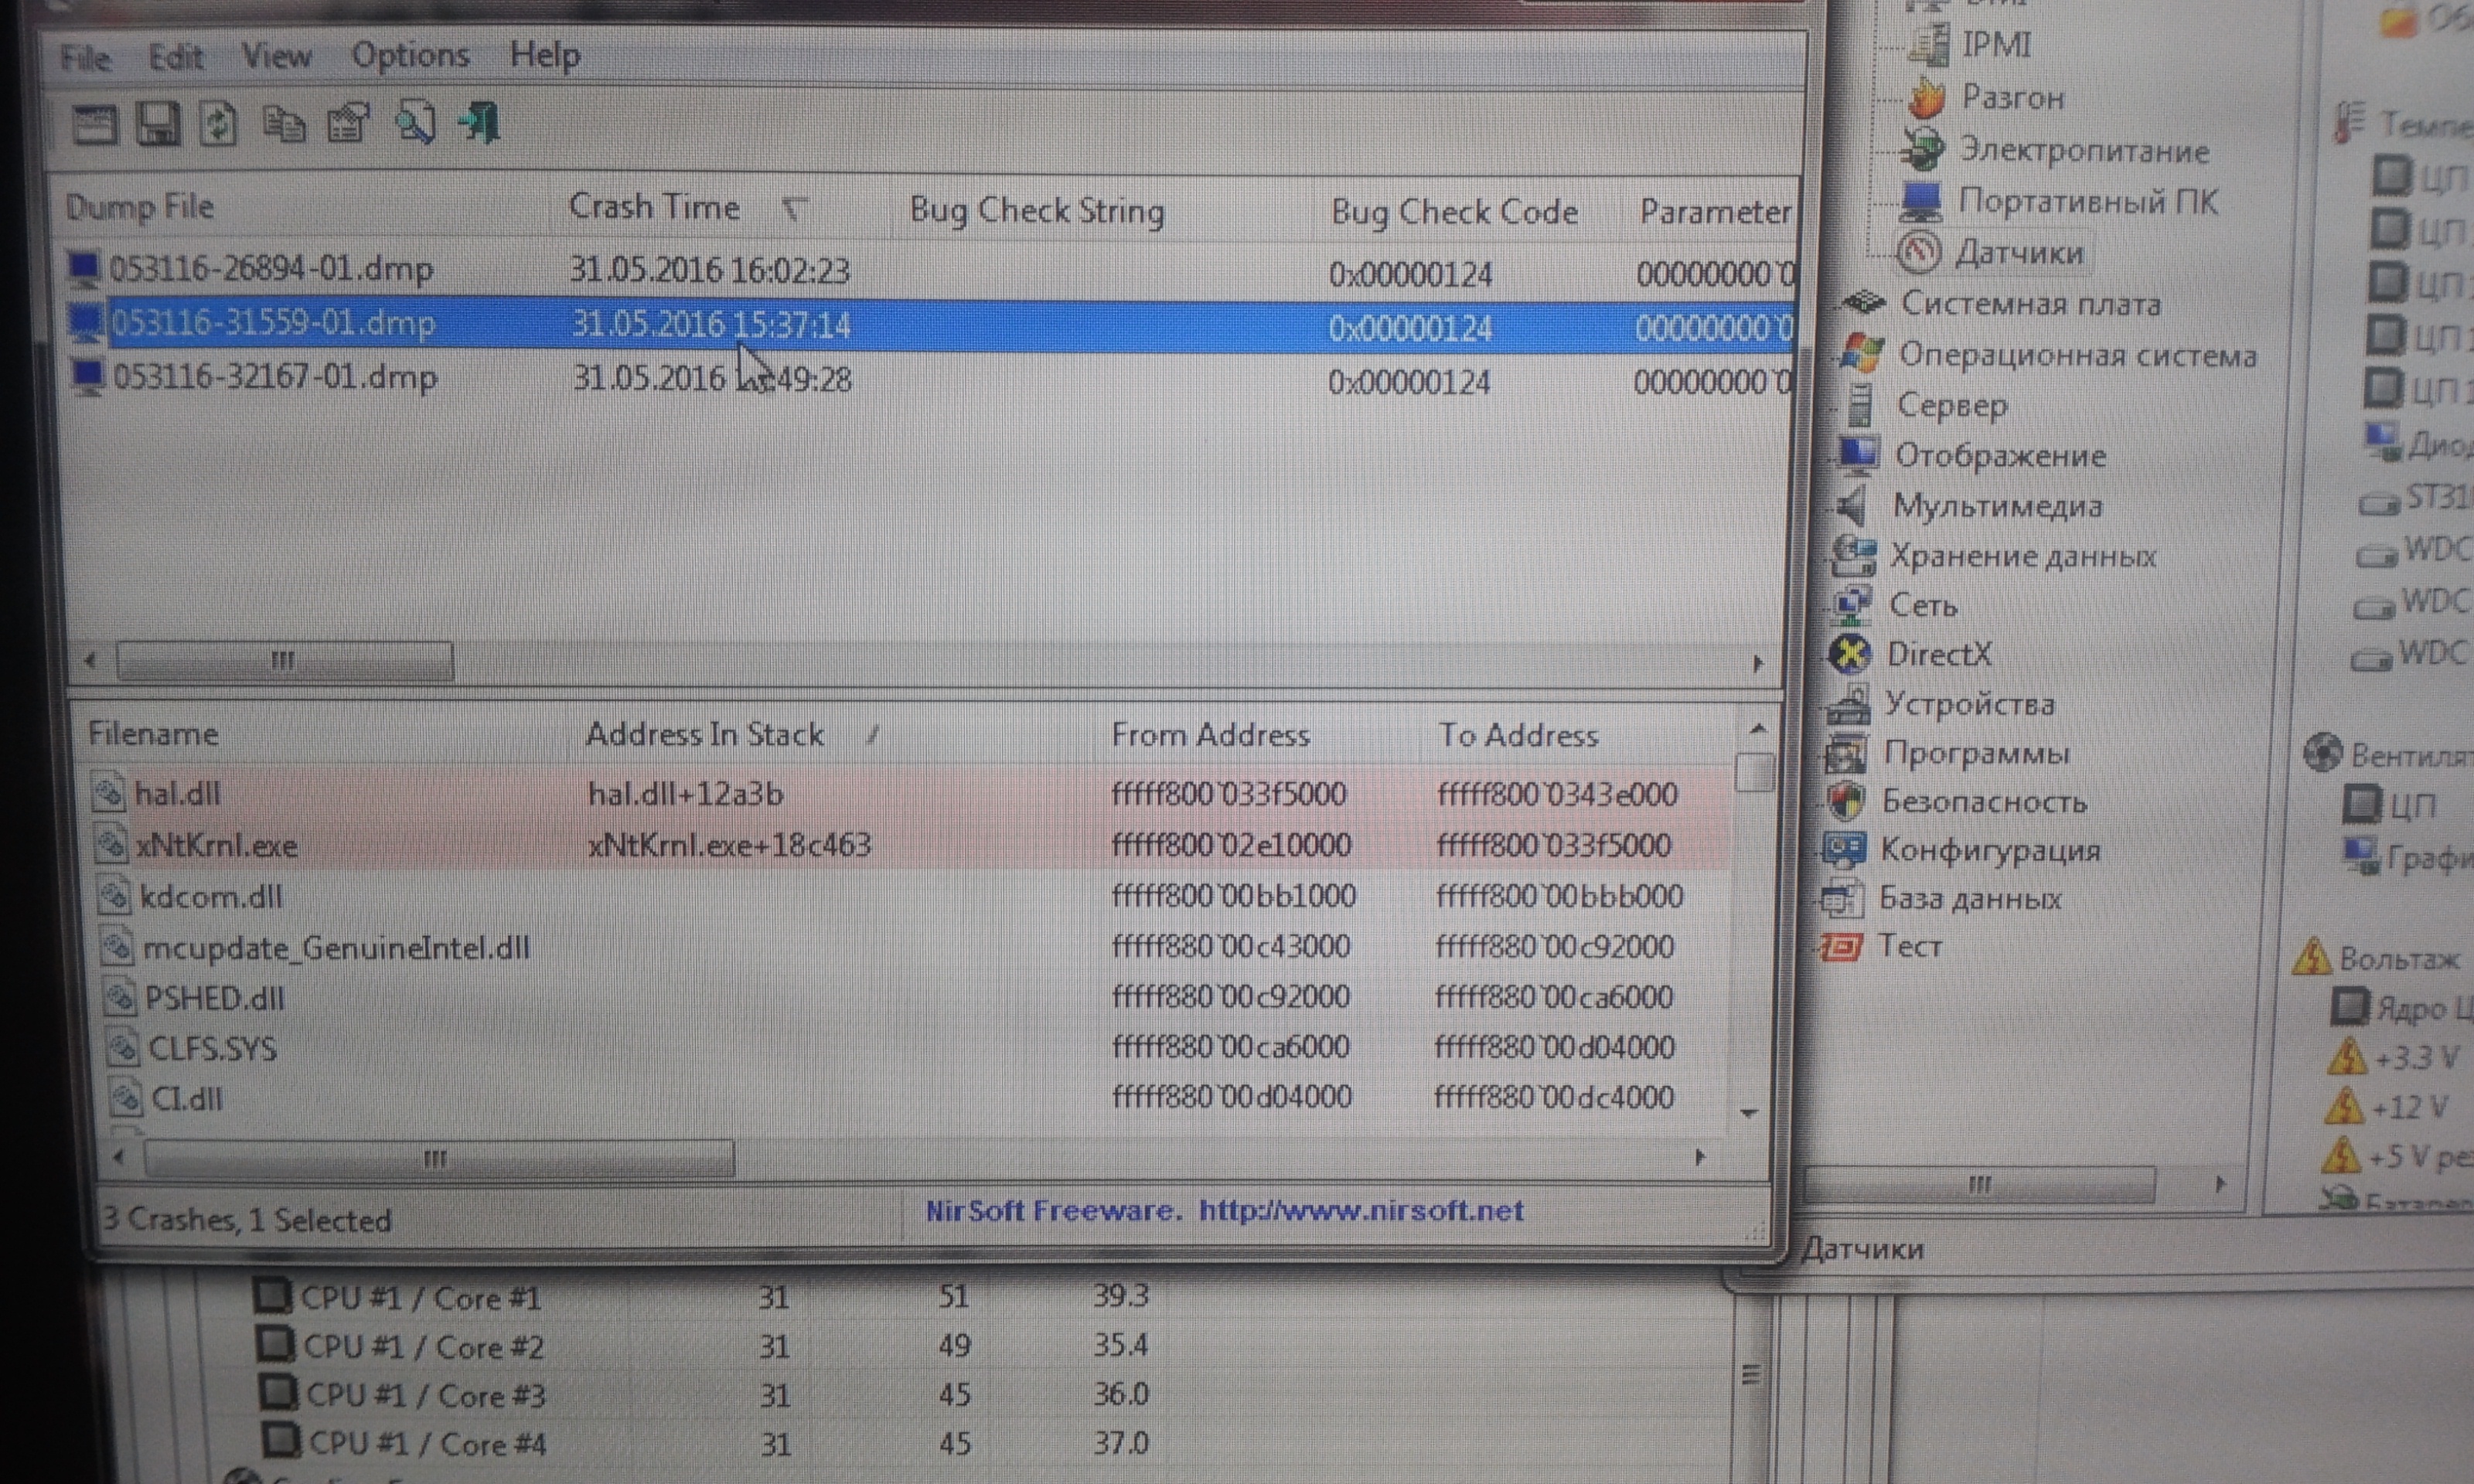Open Advanced Options from the toolbar
The image size is (2474, 1484).
(x=94, y=125)
